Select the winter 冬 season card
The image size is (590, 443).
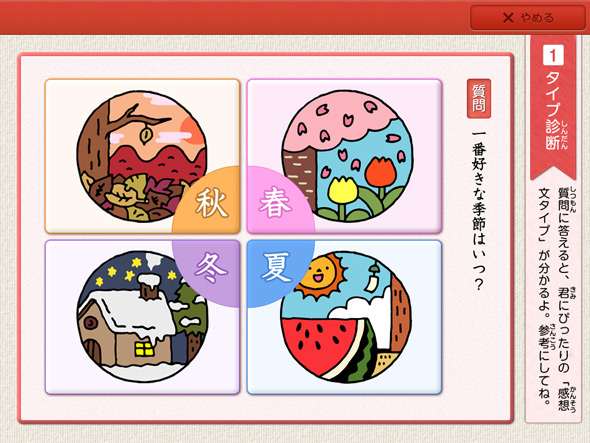click(x=142, y=317)
